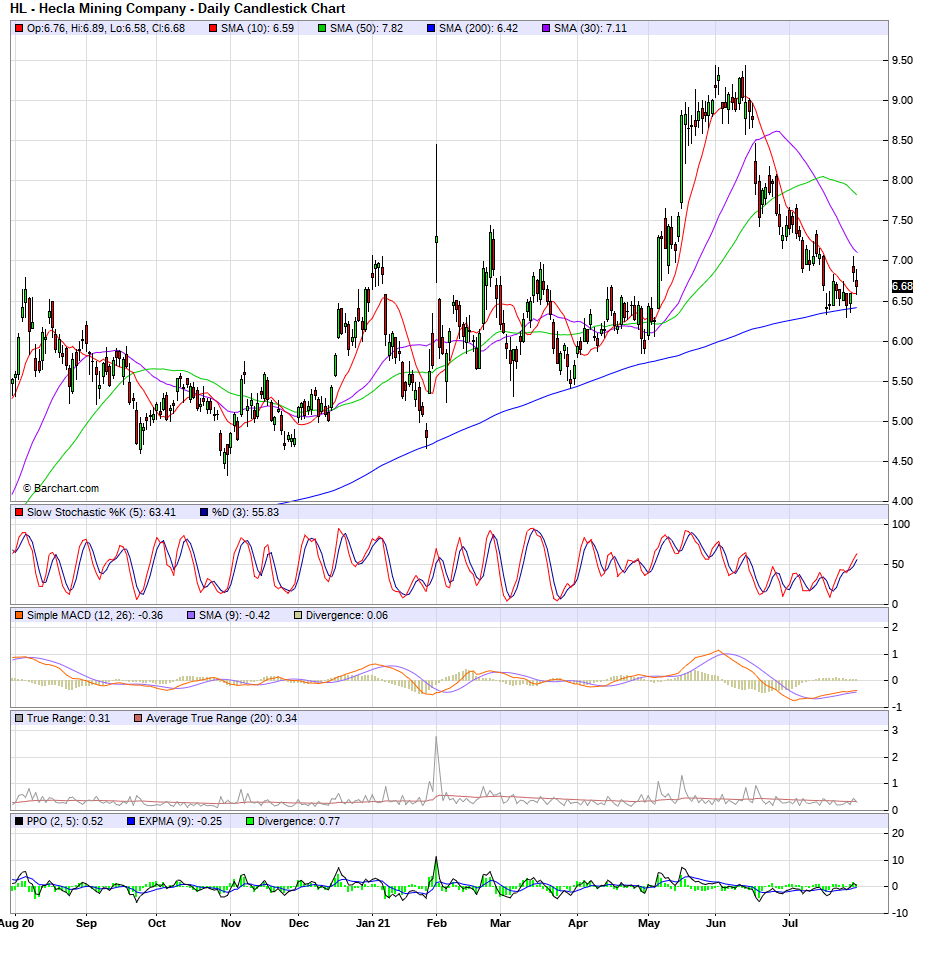Click the 9.50 price axis label

point(902,60)
